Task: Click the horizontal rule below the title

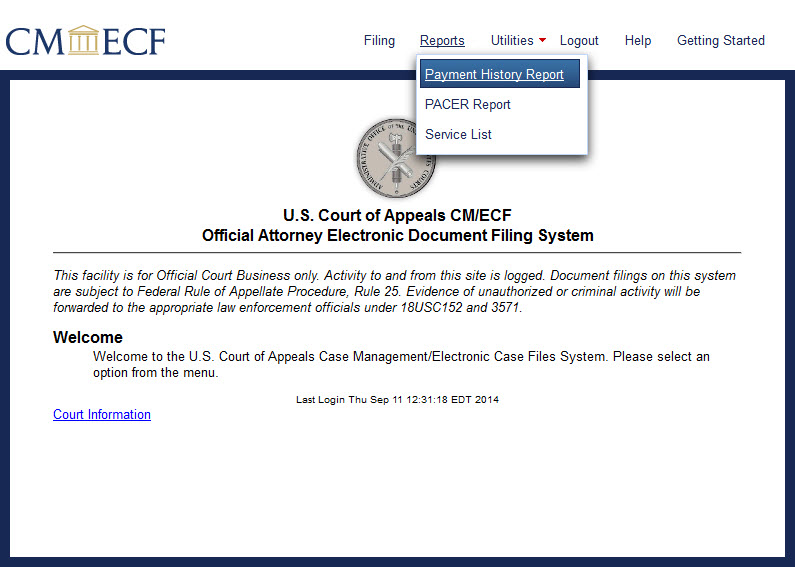Action: 397,253
